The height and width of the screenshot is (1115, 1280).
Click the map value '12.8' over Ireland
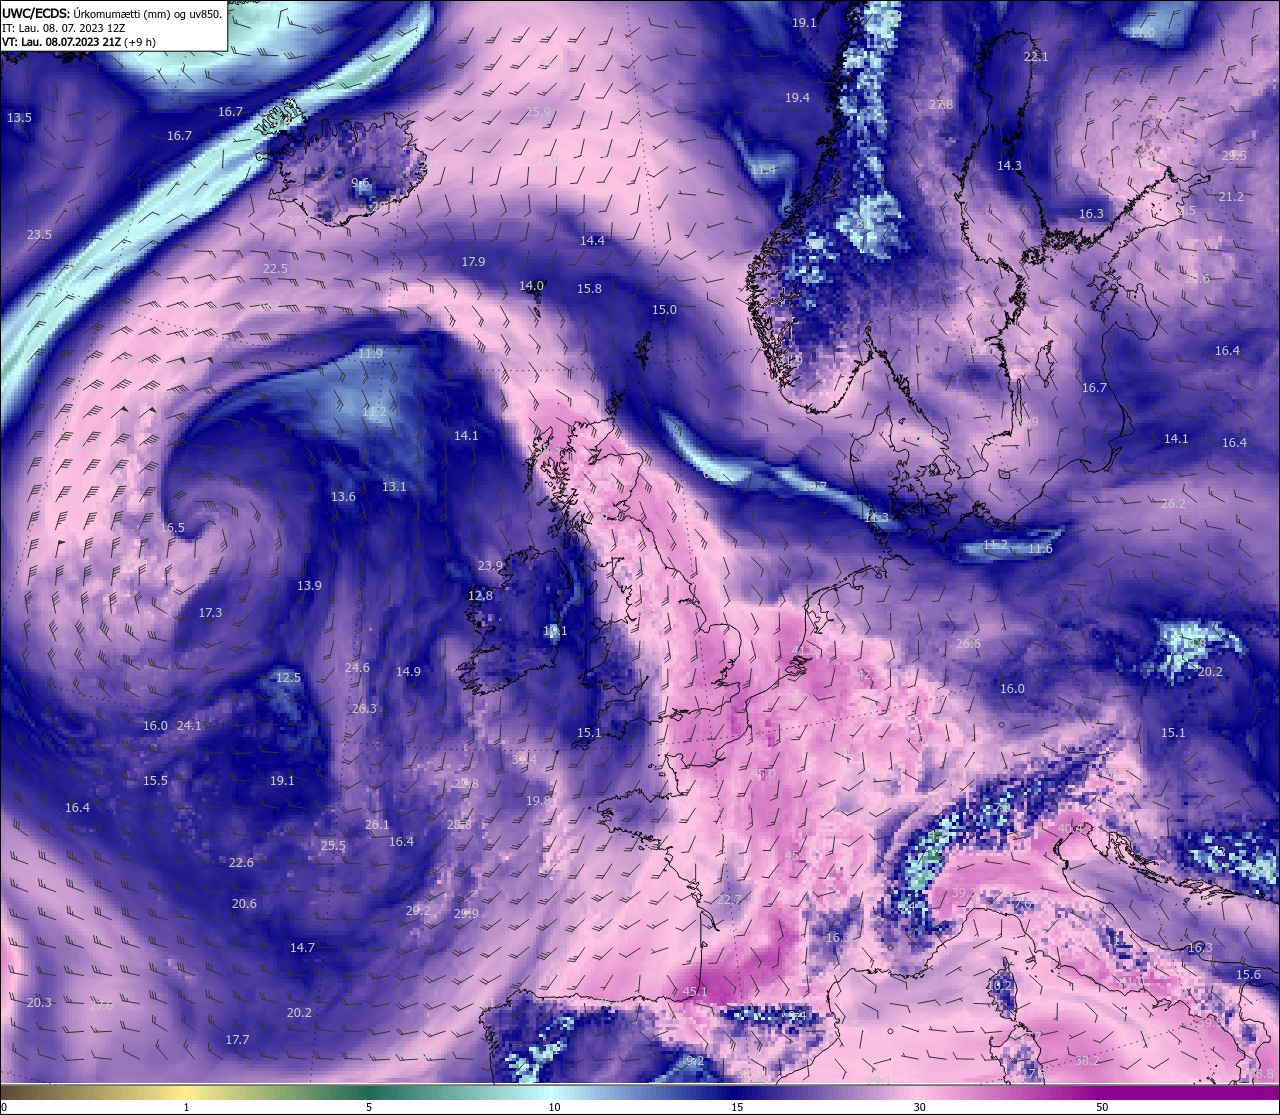click(x=480, y=595)
